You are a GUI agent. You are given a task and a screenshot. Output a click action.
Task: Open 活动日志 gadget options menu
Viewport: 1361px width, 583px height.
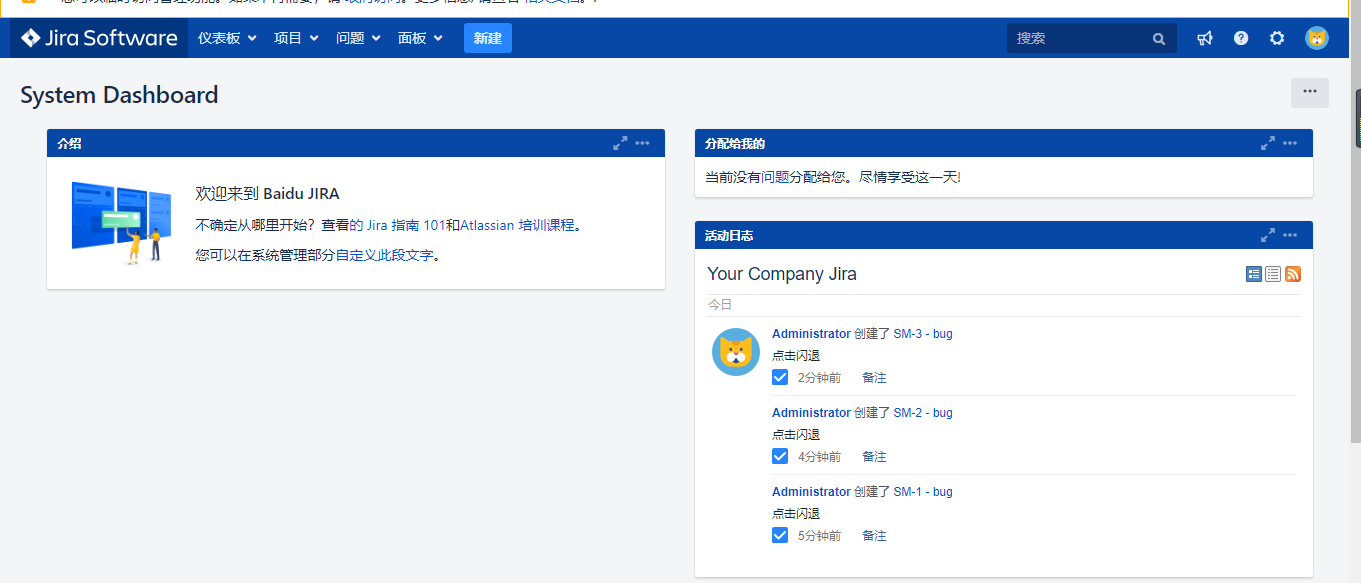coord(1291,235)
